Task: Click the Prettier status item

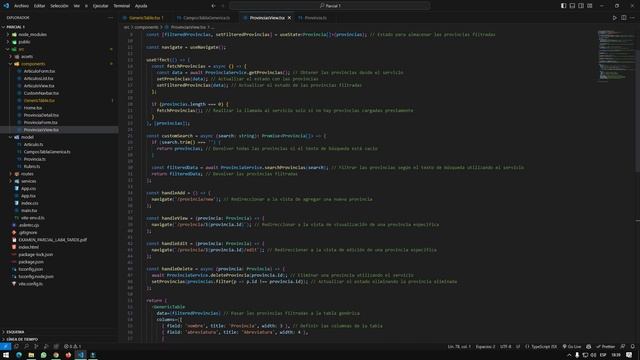Action: 606,347
